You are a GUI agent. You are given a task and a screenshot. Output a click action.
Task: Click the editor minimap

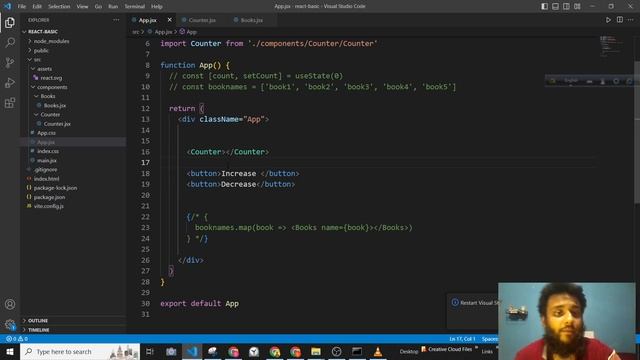point(612,46)
